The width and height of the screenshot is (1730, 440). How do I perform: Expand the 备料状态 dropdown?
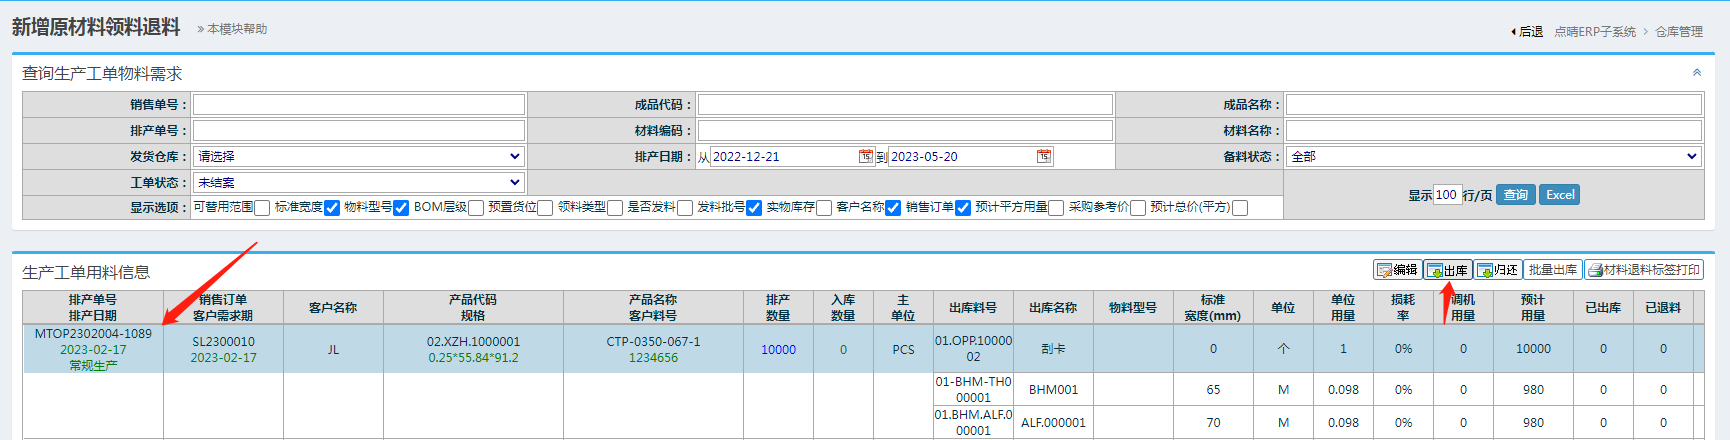click(1493, 156)
